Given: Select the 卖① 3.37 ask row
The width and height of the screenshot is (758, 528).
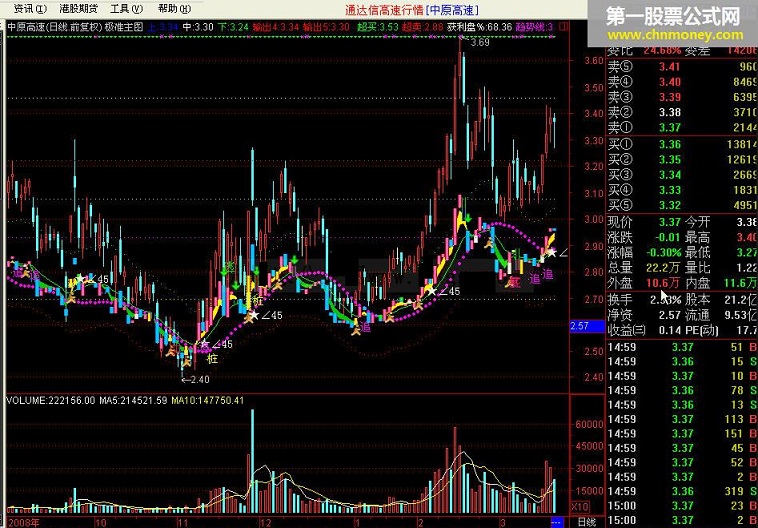Looking at the screenshot, I should pos(682,128).
